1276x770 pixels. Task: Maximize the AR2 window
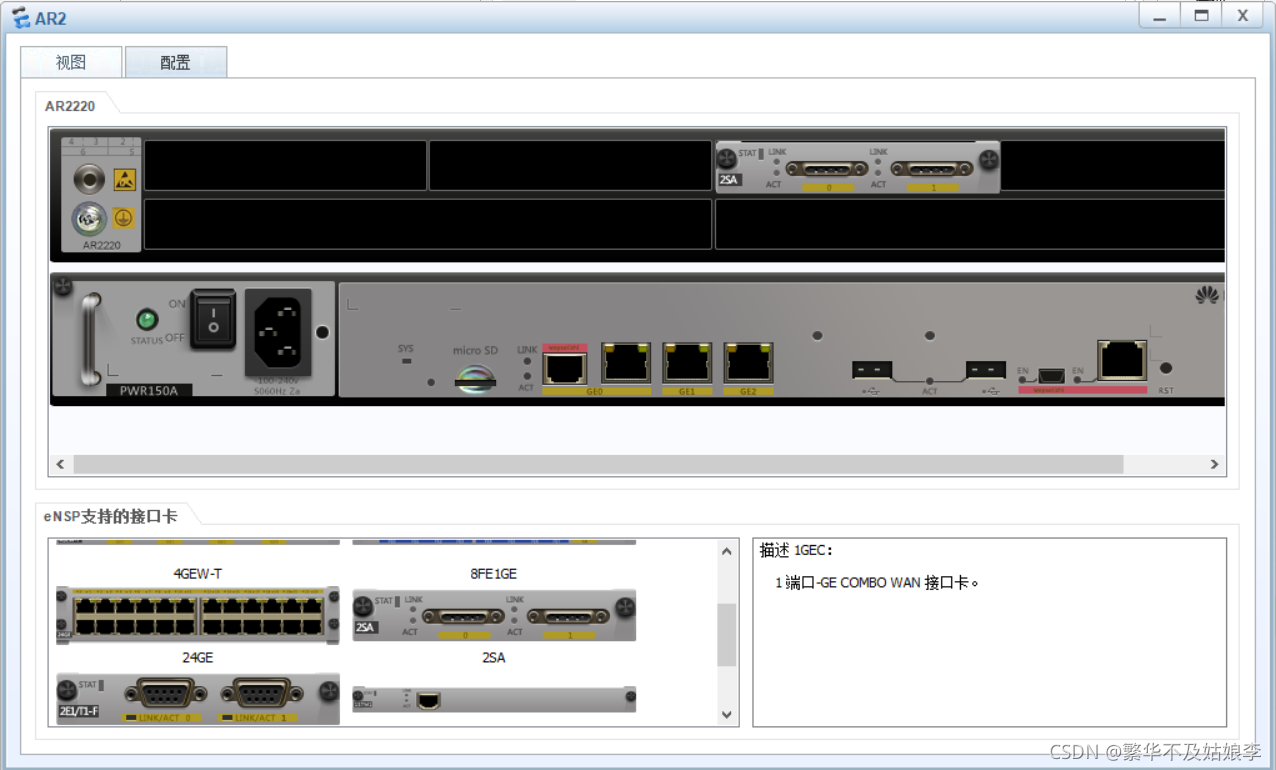pos(1201,16)
